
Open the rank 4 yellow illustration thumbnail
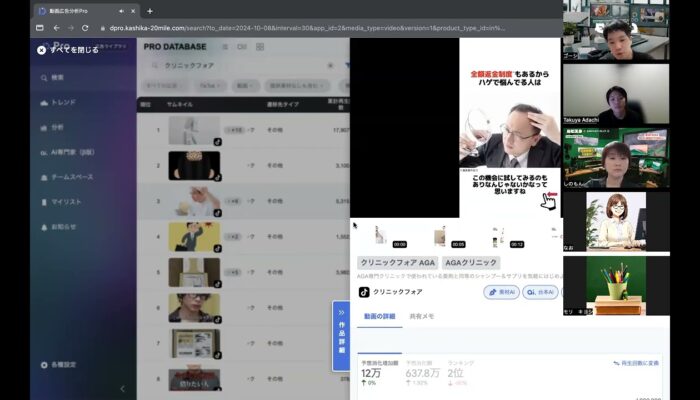[x=194, y=237]
